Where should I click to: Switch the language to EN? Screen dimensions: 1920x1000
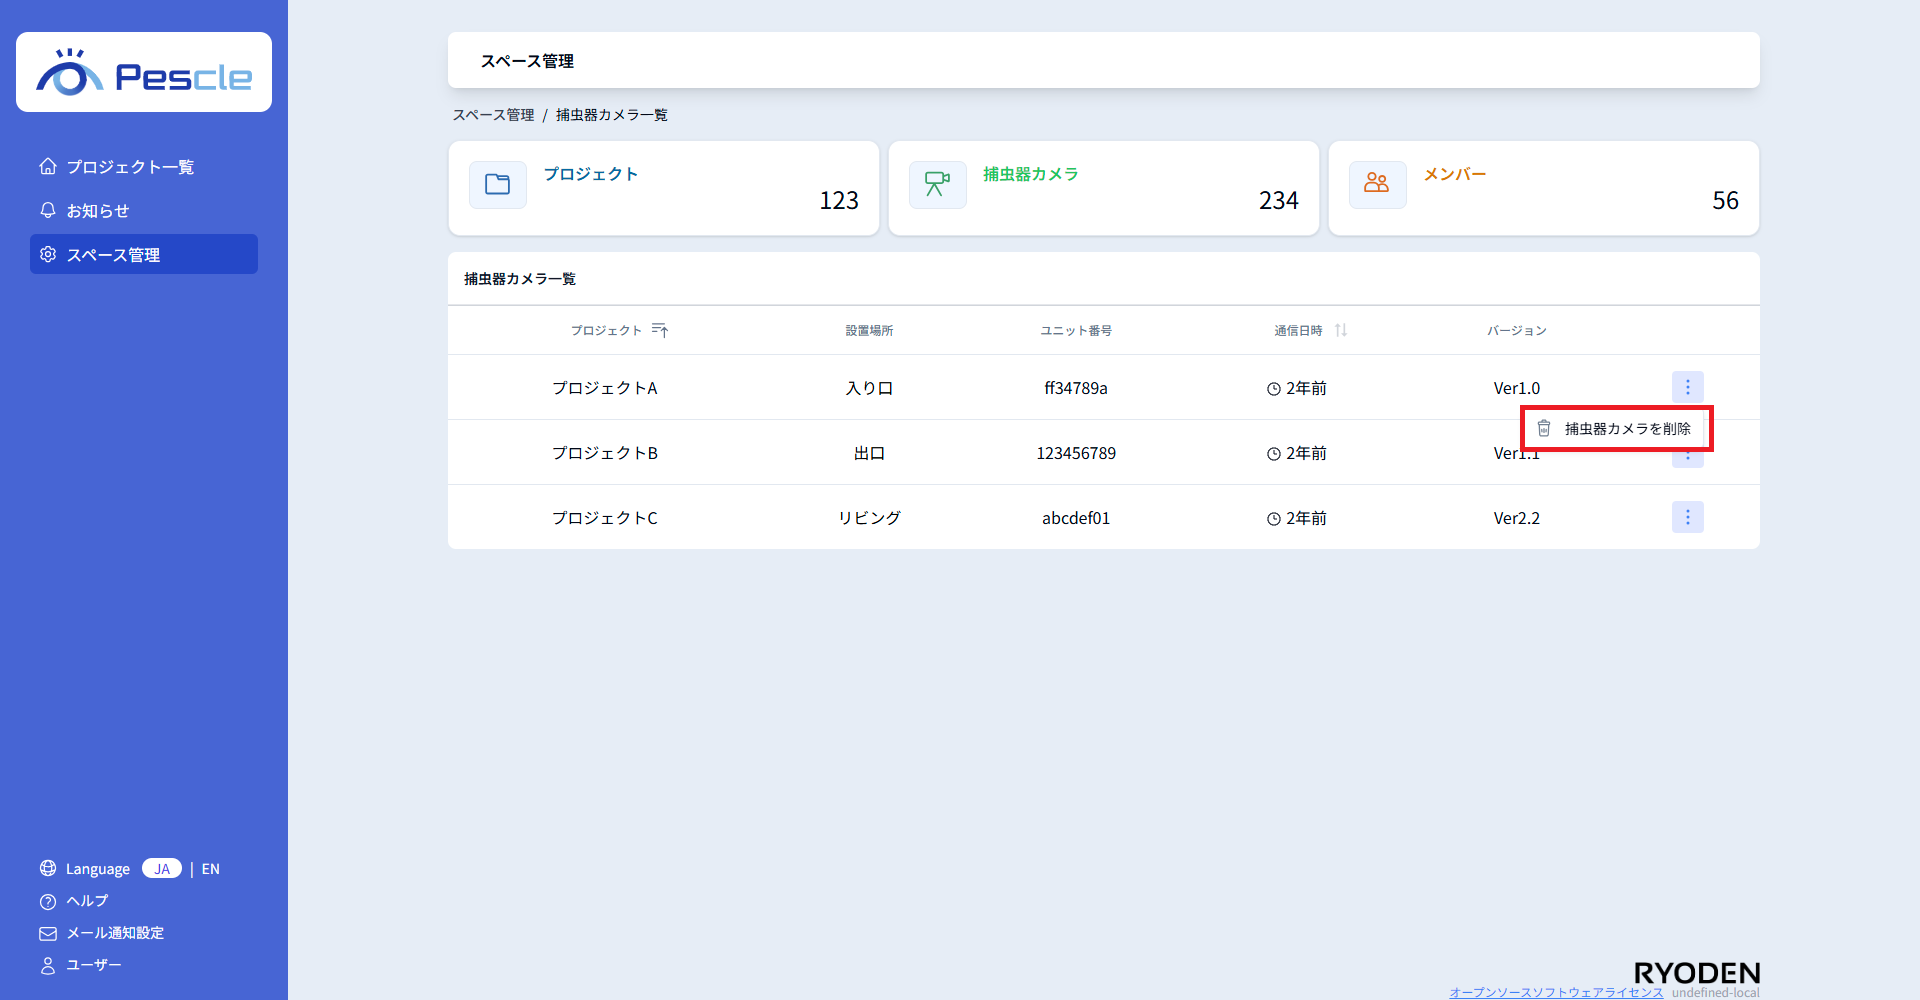(x=211, y=869)
